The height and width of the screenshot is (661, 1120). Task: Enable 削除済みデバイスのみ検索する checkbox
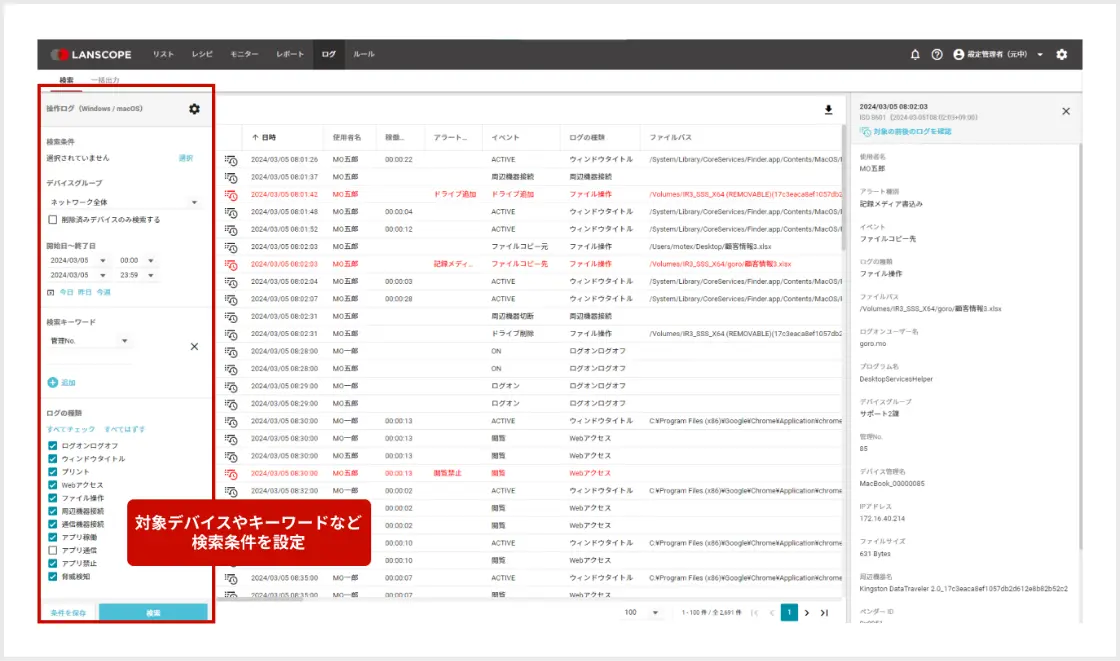pos(52,220)
